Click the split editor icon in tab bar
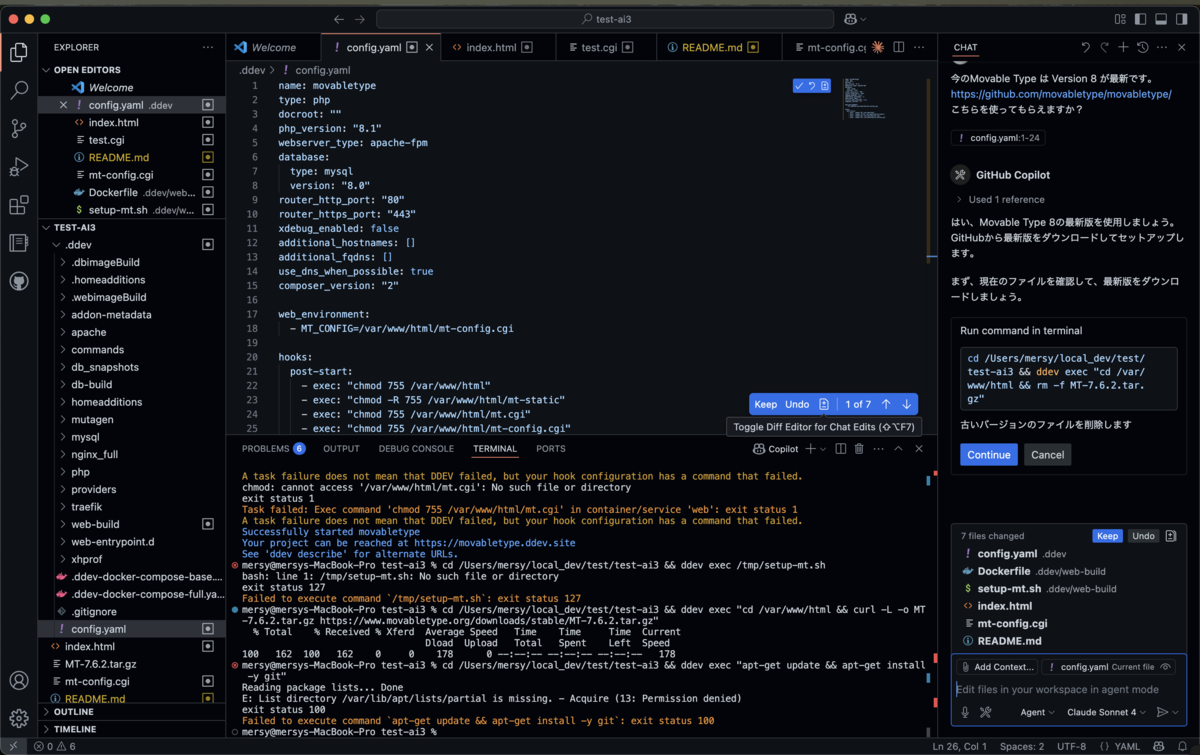Viewport: 1200px width, 755px height. pos(900,47)
